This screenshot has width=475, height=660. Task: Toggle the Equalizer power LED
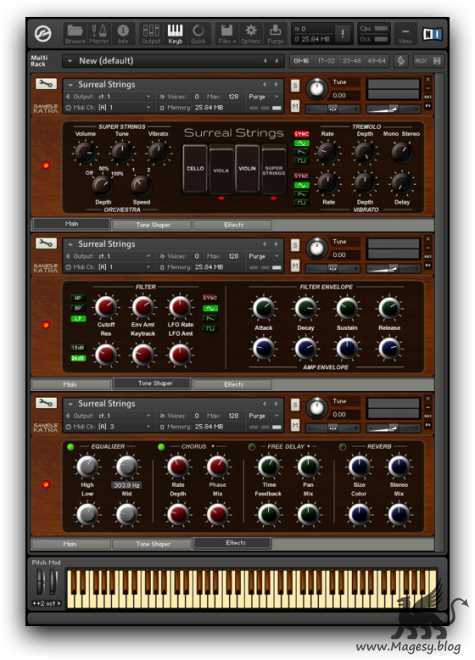tap(70, 447)
